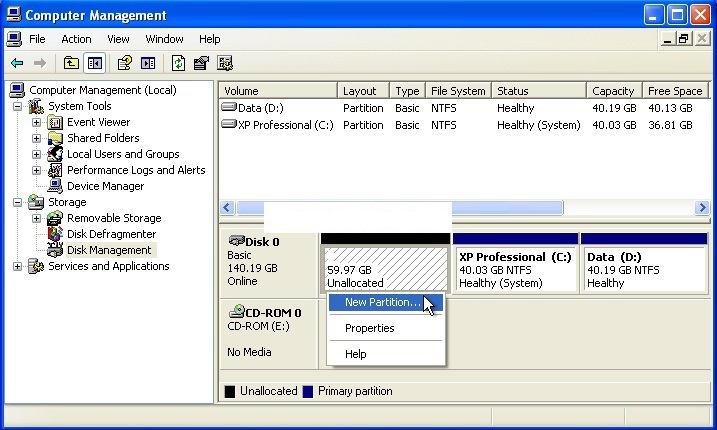Collapse the Storage tree node
717x430 pixels.
point(18,202)
